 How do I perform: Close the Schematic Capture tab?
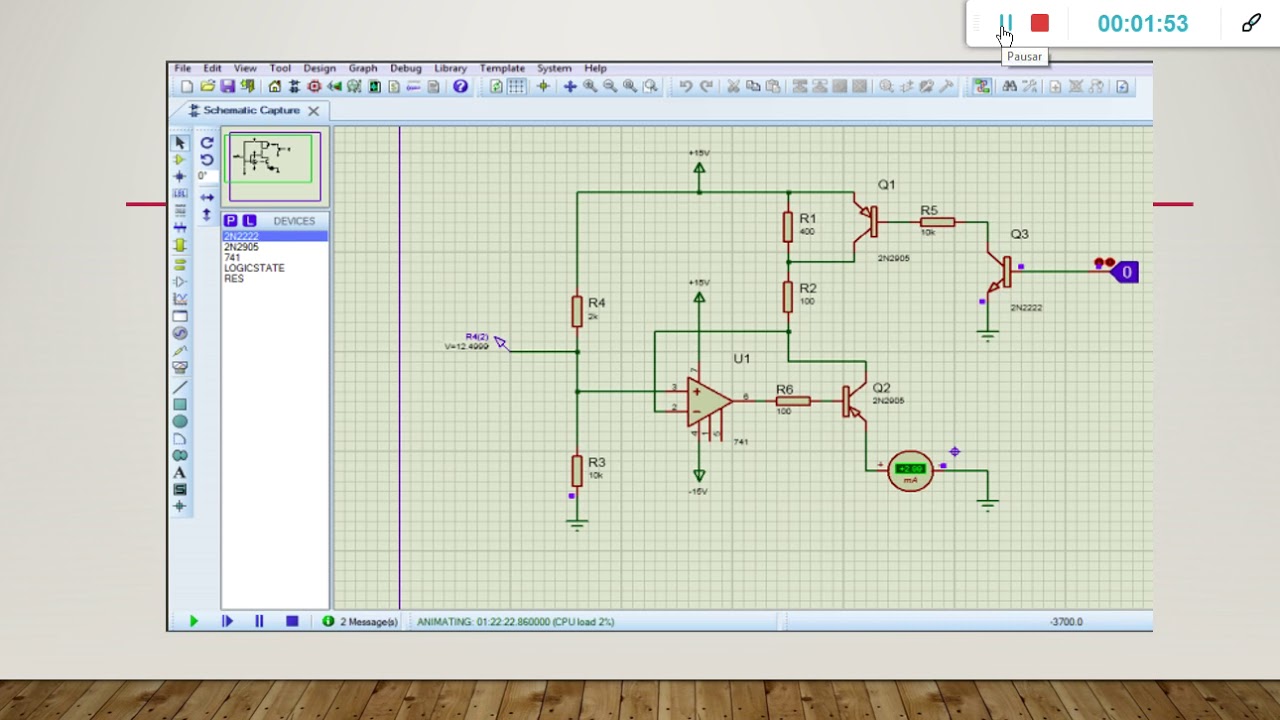314,111
